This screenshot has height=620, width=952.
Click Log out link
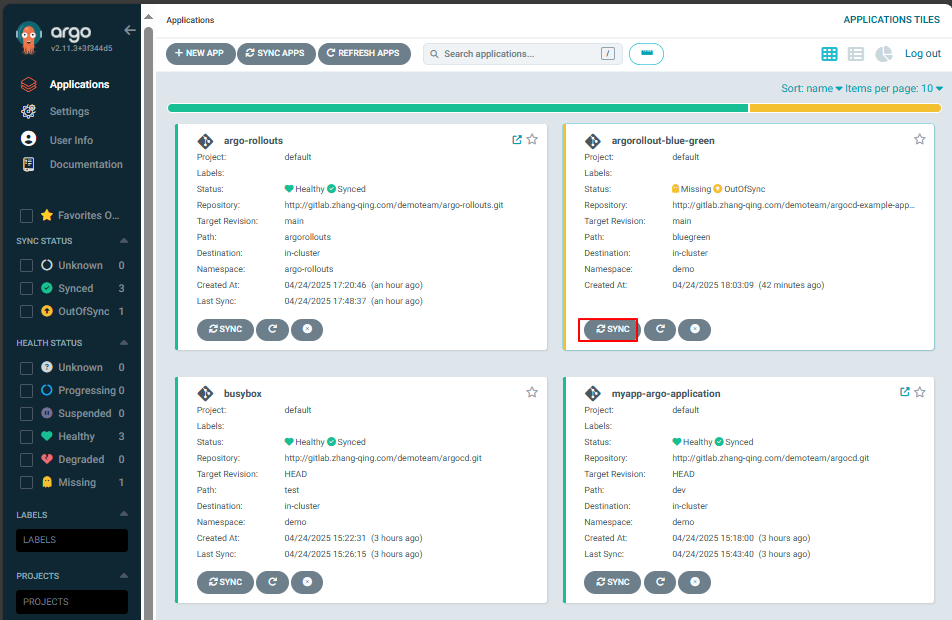pyautogui.click(x=923, y=53)
